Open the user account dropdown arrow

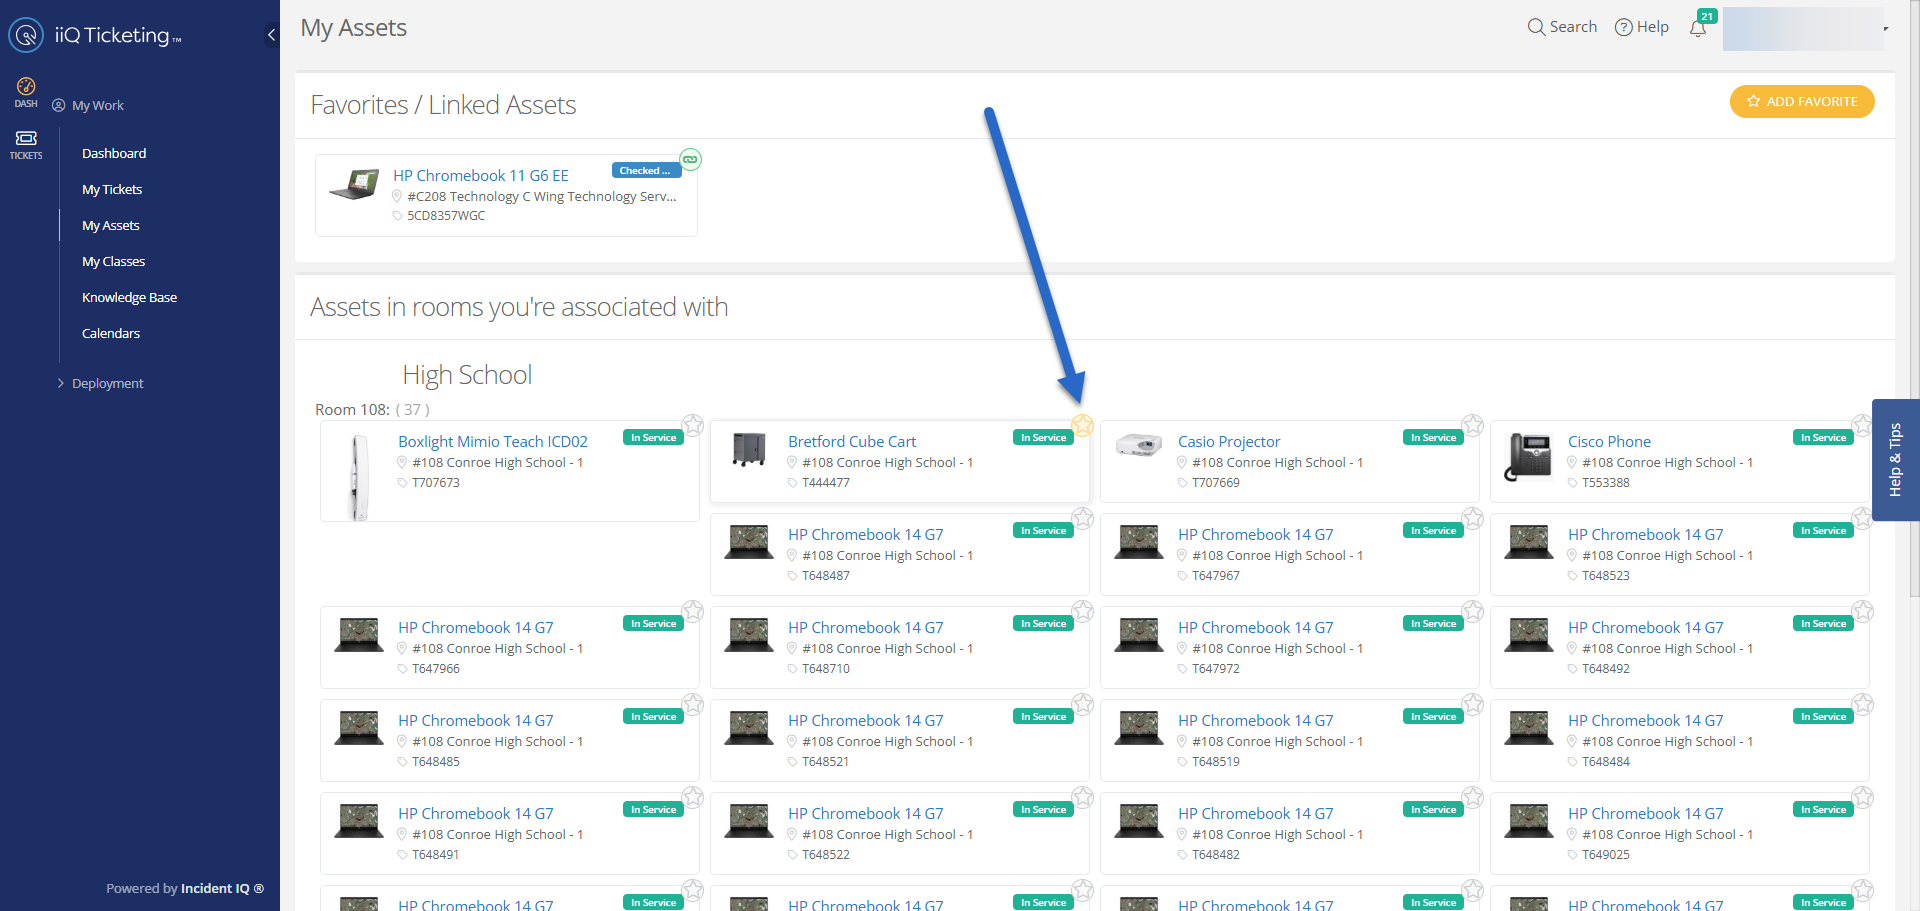point(1886,29)
